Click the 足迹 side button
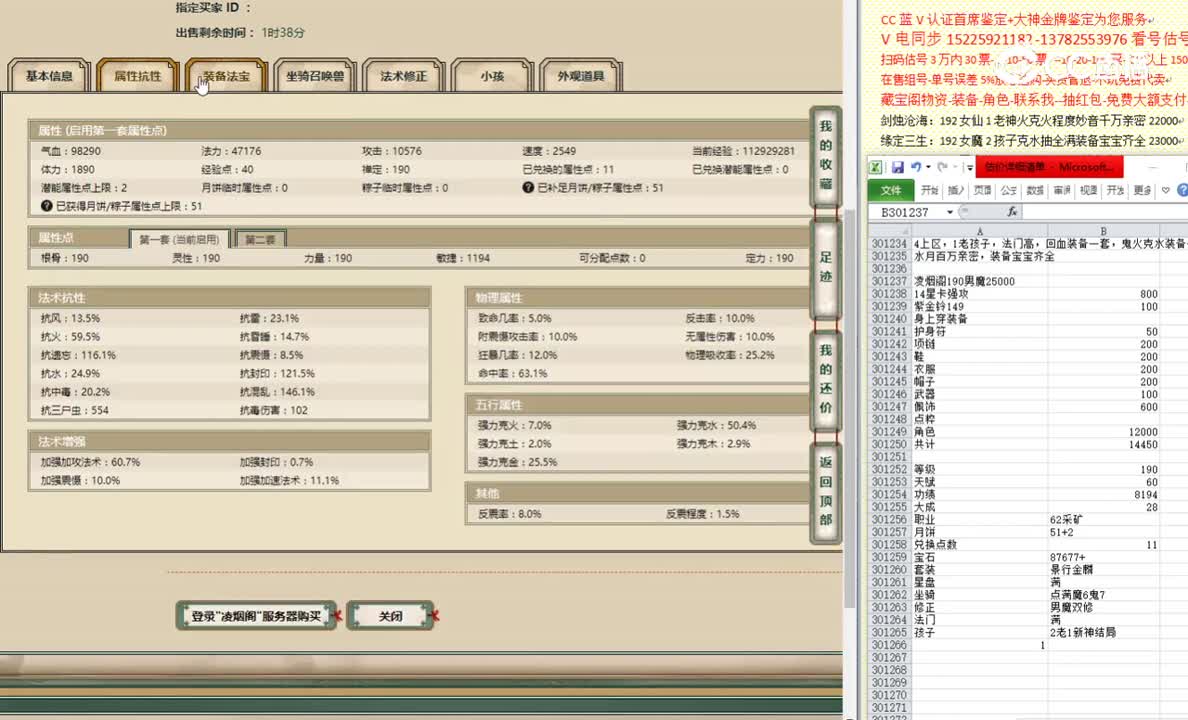The height and width of the screenshot is (720, 1188). [826, 267]
